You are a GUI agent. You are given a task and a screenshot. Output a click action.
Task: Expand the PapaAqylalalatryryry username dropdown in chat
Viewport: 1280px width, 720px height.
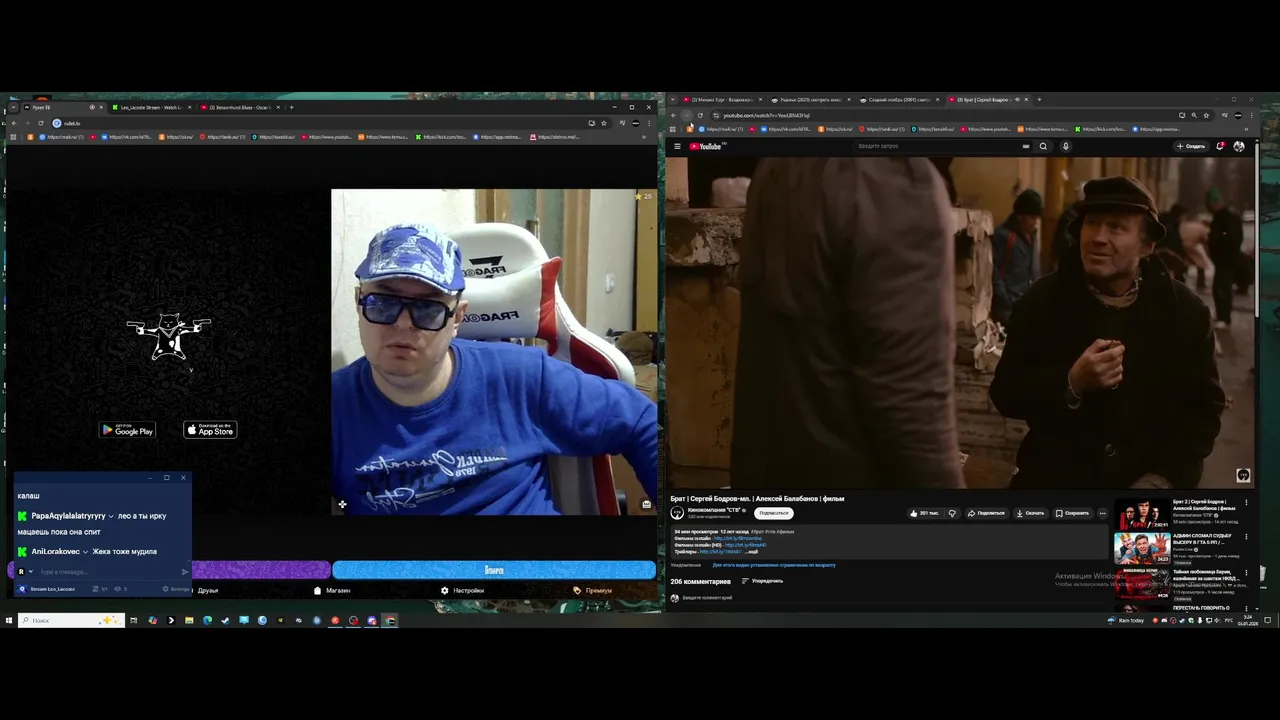(111, 516)
